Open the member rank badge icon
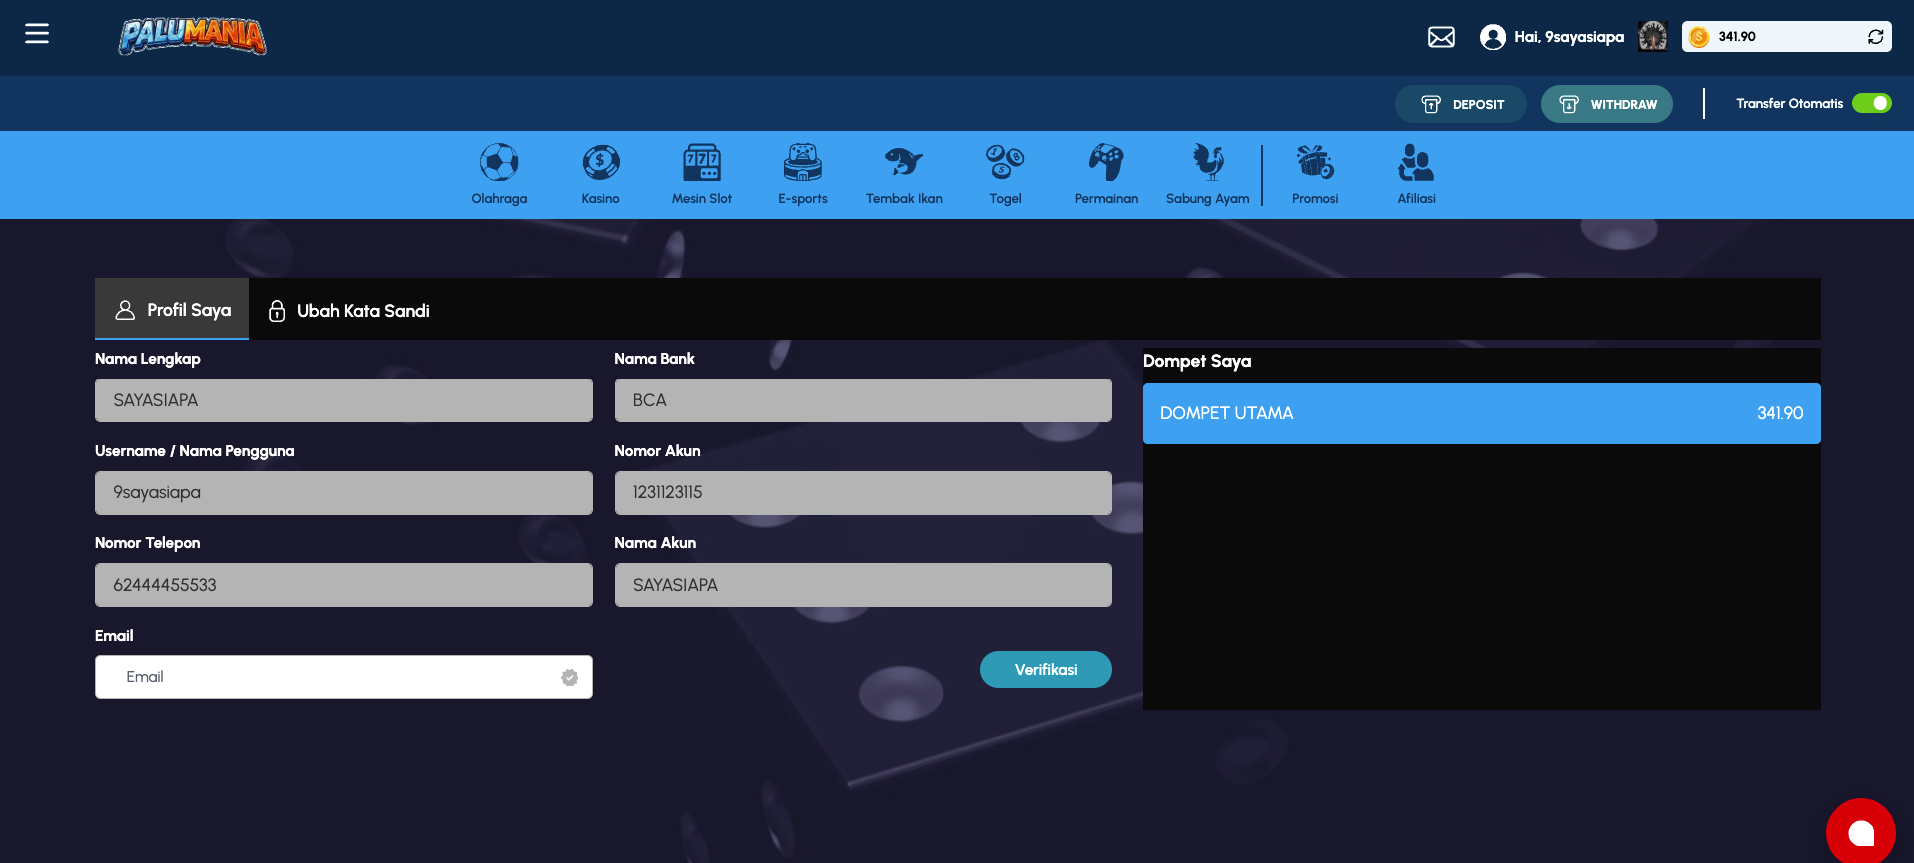Screen dimensions: 1914x863 click(1653, 36)
